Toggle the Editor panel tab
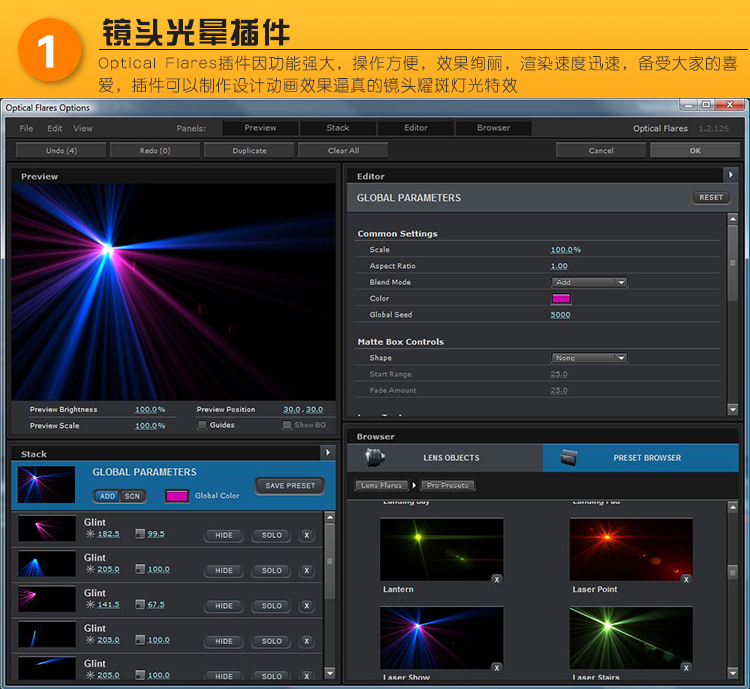Screen dimensions: 750x689 pos(416,128)
